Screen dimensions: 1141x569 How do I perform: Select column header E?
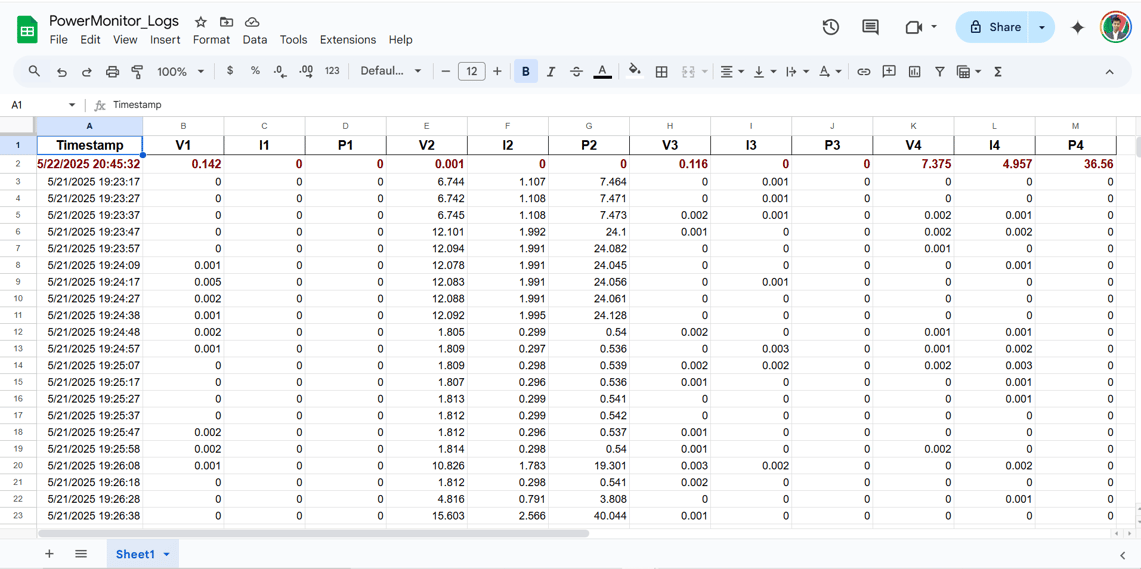[x=426, y=125]
